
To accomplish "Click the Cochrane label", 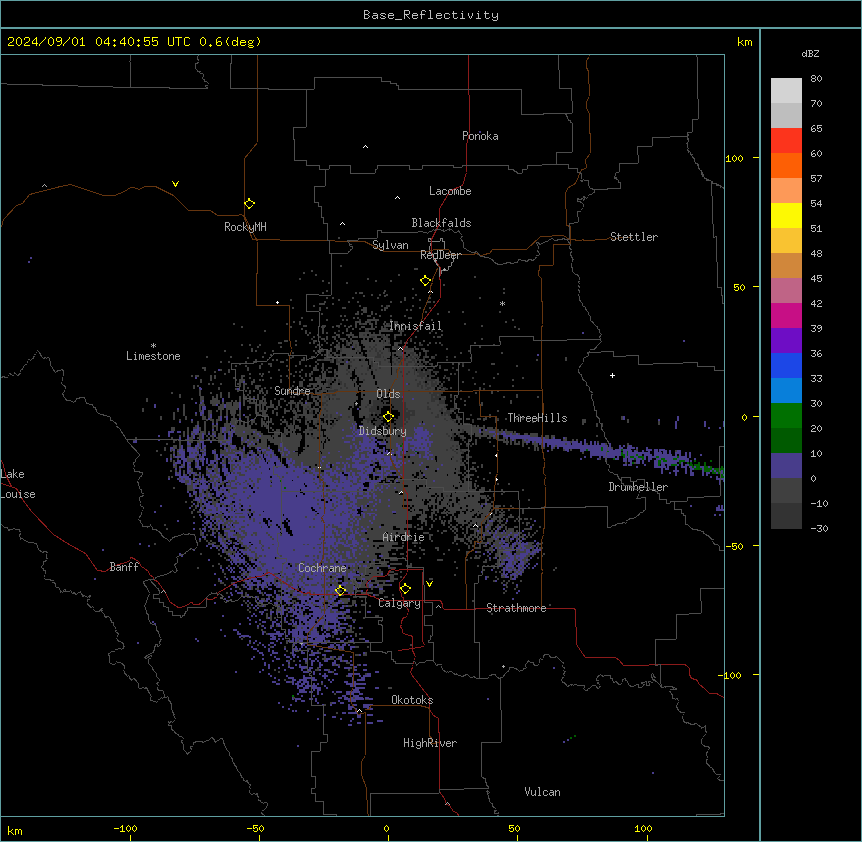I will pos(322,568).
